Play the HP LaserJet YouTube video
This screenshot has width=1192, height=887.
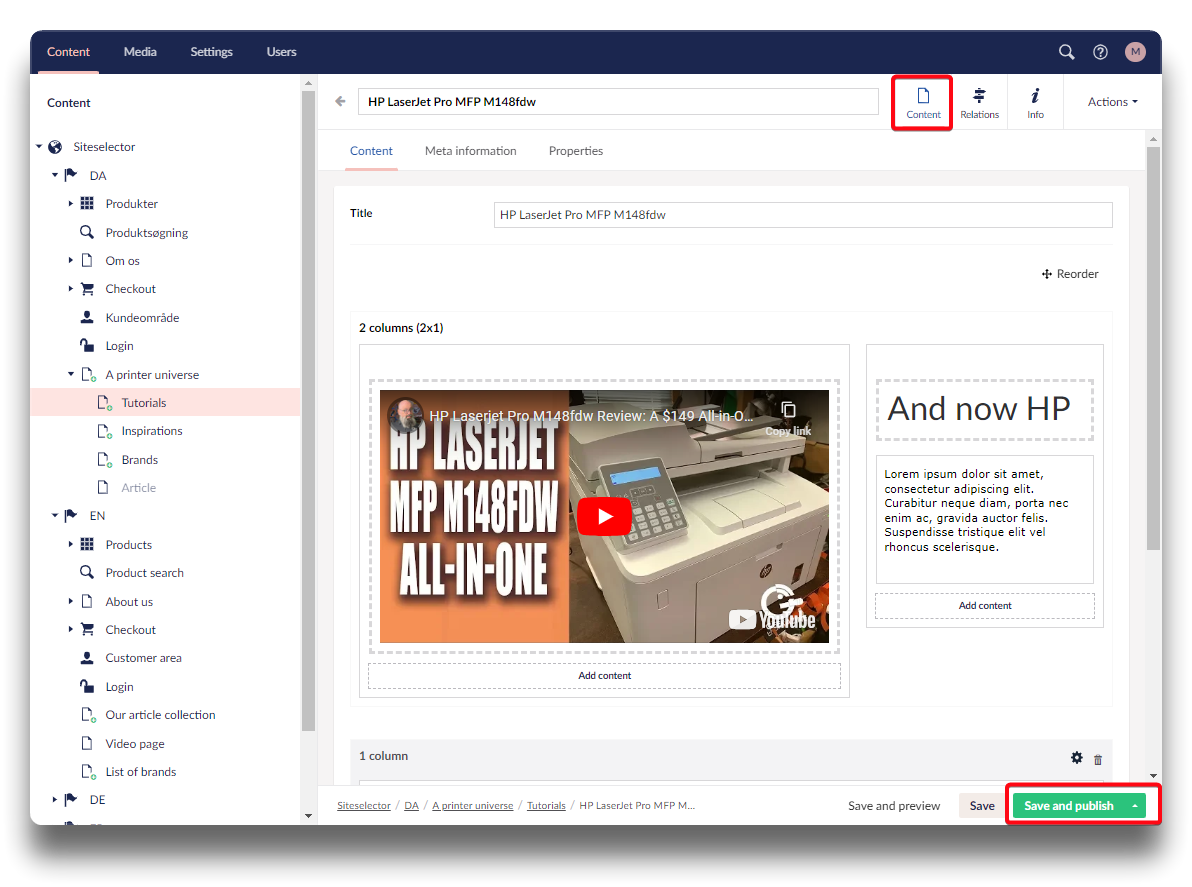click(604, 517)
